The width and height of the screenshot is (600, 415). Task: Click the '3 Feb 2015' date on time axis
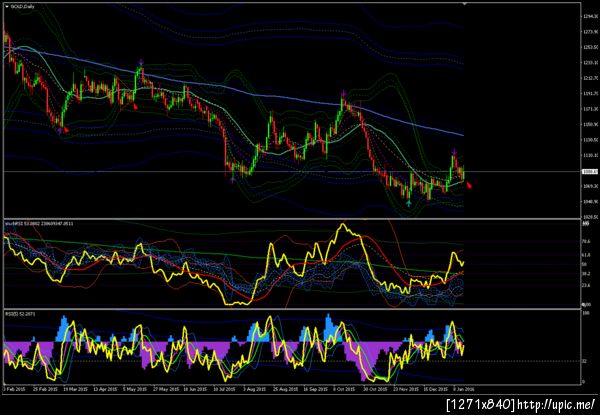(14, 389)
